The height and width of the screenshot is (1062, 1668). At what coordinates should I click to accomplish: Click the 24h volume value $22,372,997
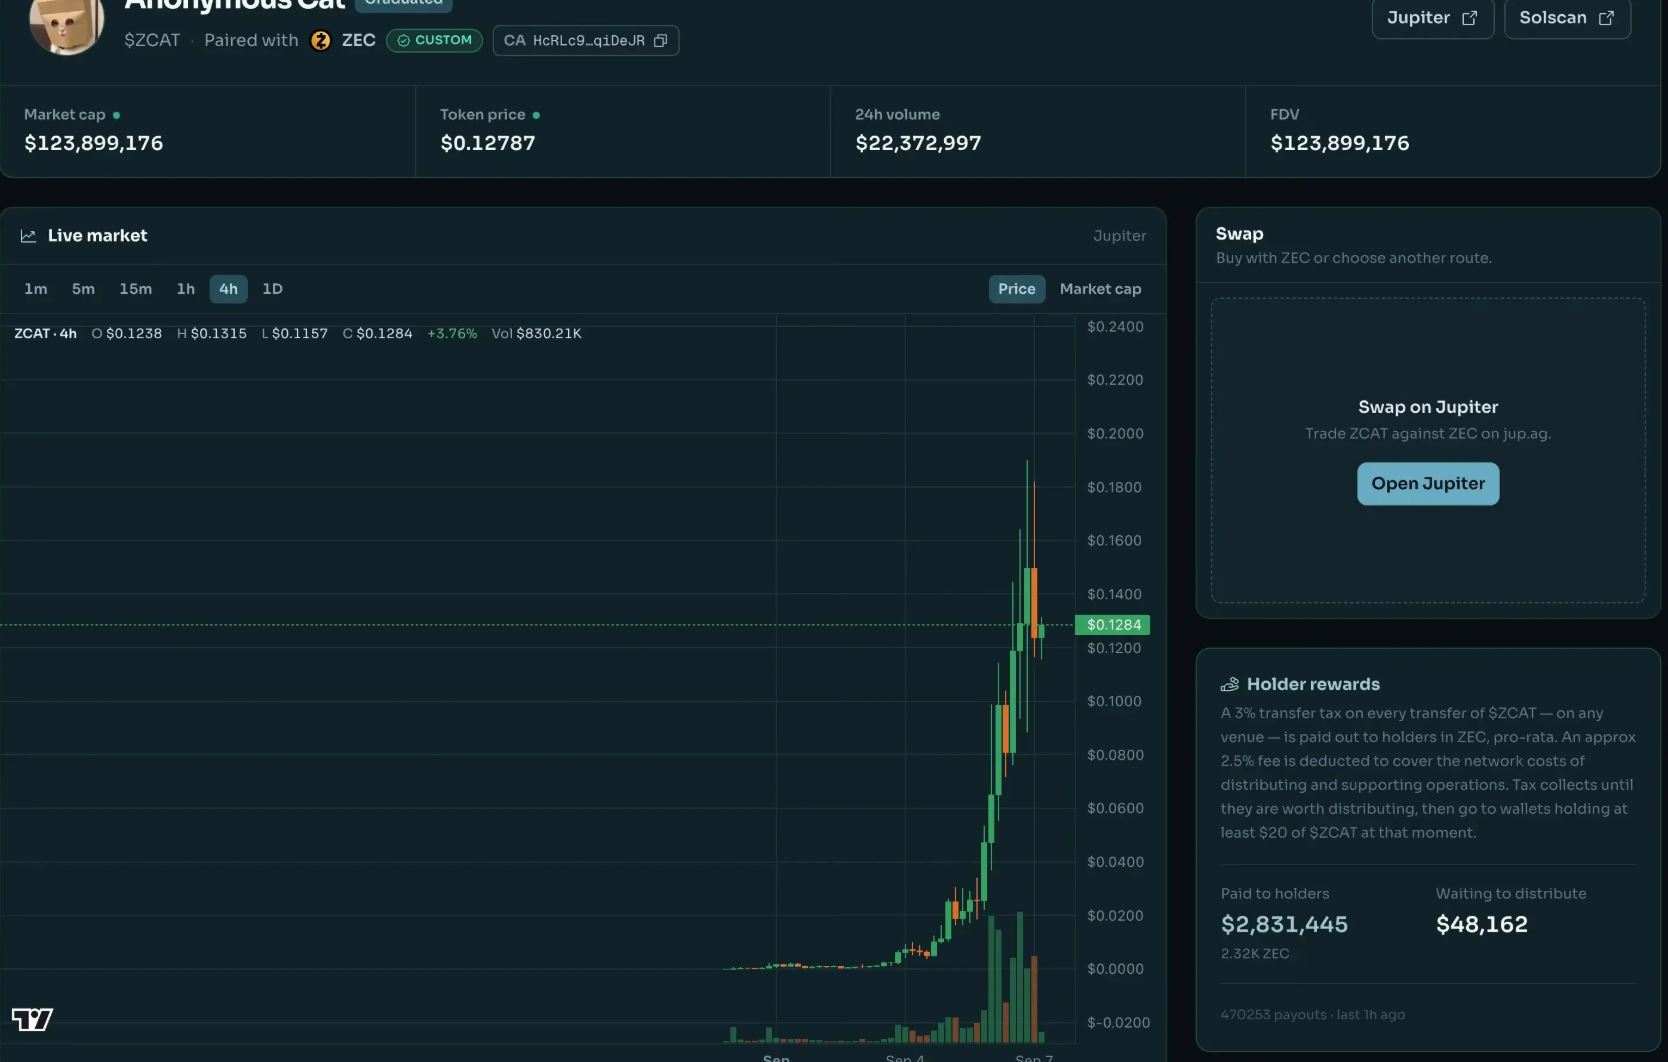tap(918, 143)
